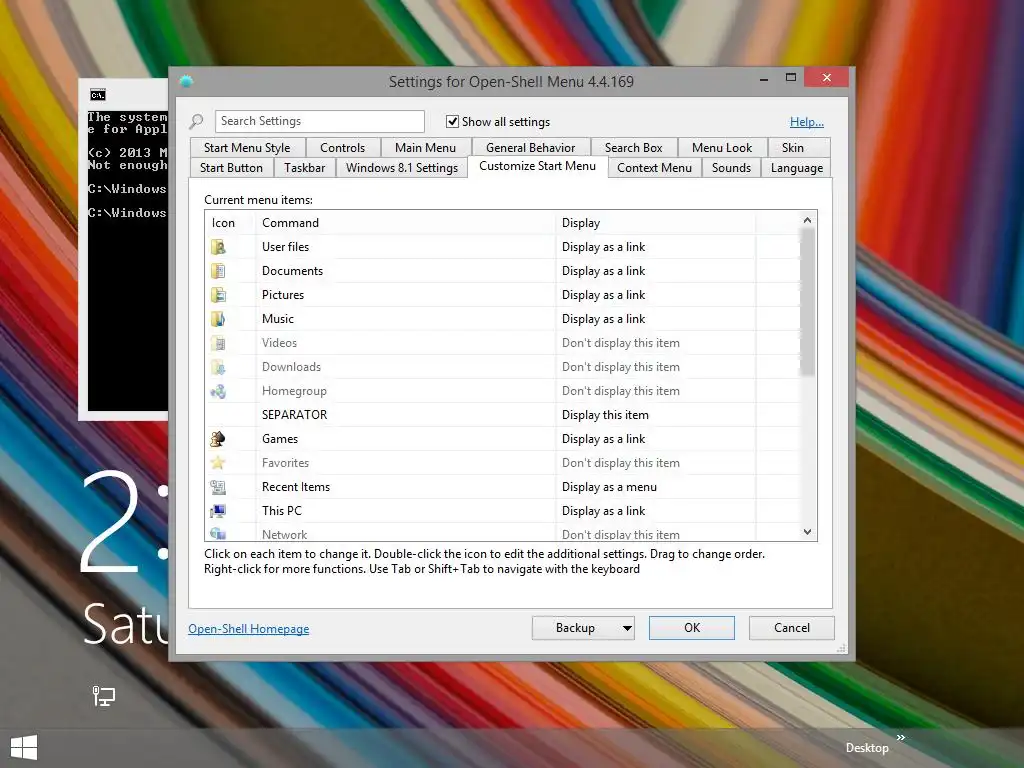Screen dimensions: 1024x768
Task: Switch to the Sounds tab
Action: (x=731, y=168)
